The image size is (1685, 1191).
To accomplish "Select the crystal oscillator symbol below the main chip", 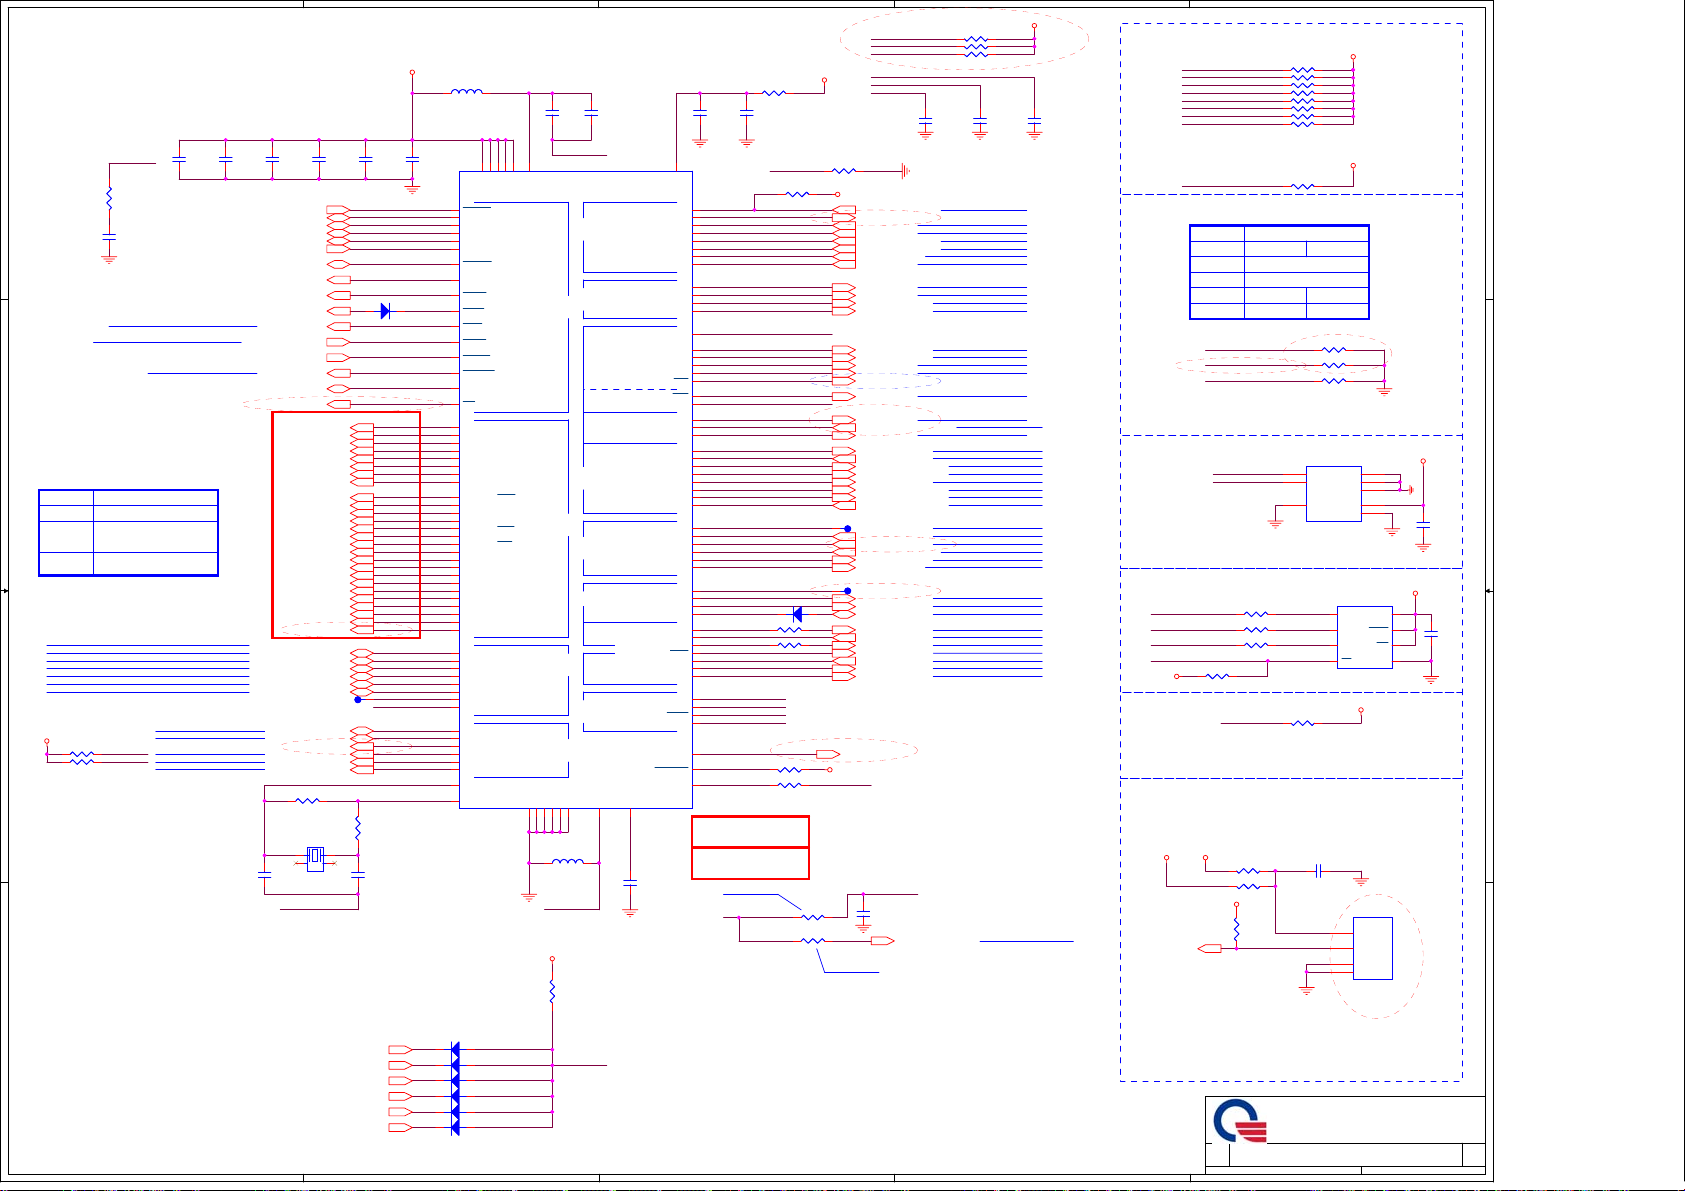I will coord(315,858).
